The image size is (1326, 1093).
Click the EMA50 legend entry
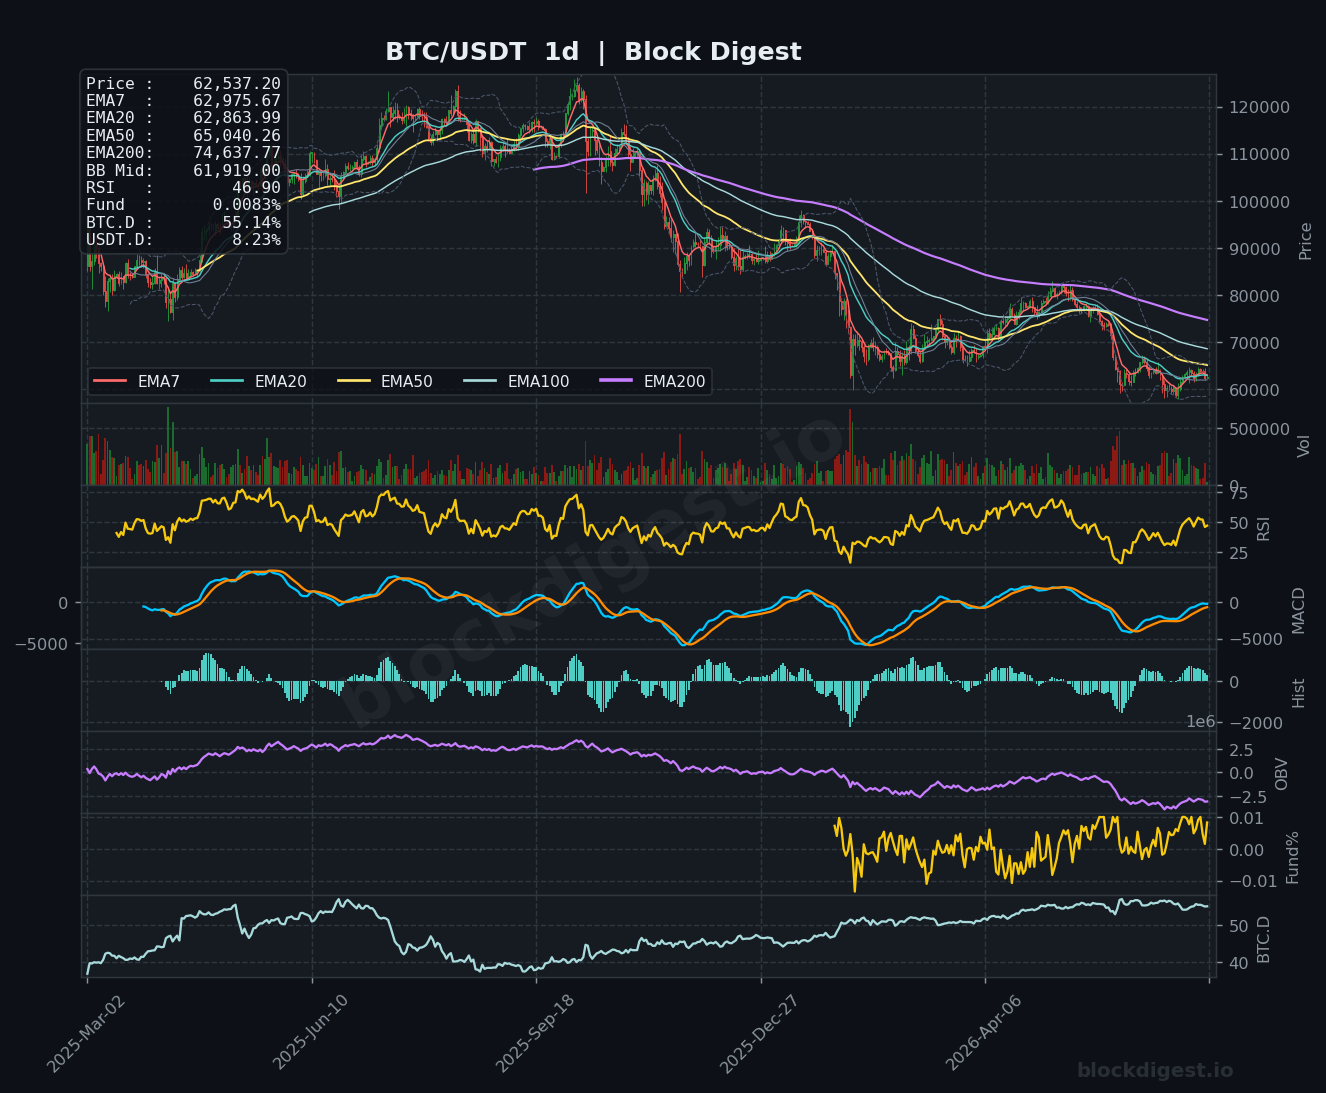click(384, 381)
